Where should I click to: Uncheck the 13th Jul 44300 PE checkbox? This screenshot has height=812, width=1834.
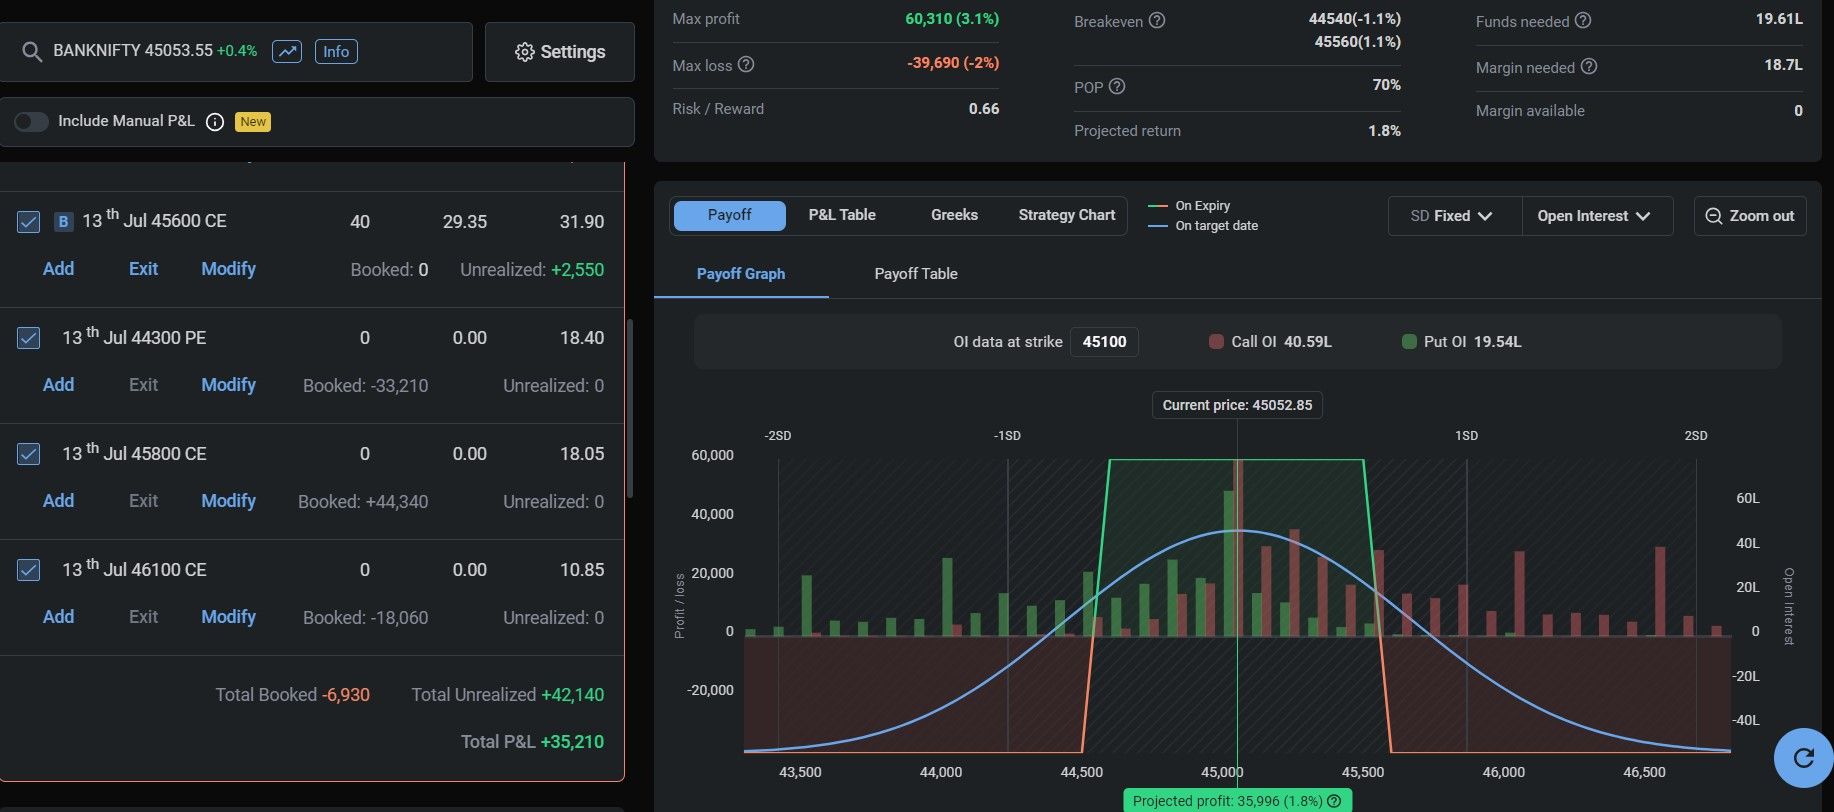(29, 338)
